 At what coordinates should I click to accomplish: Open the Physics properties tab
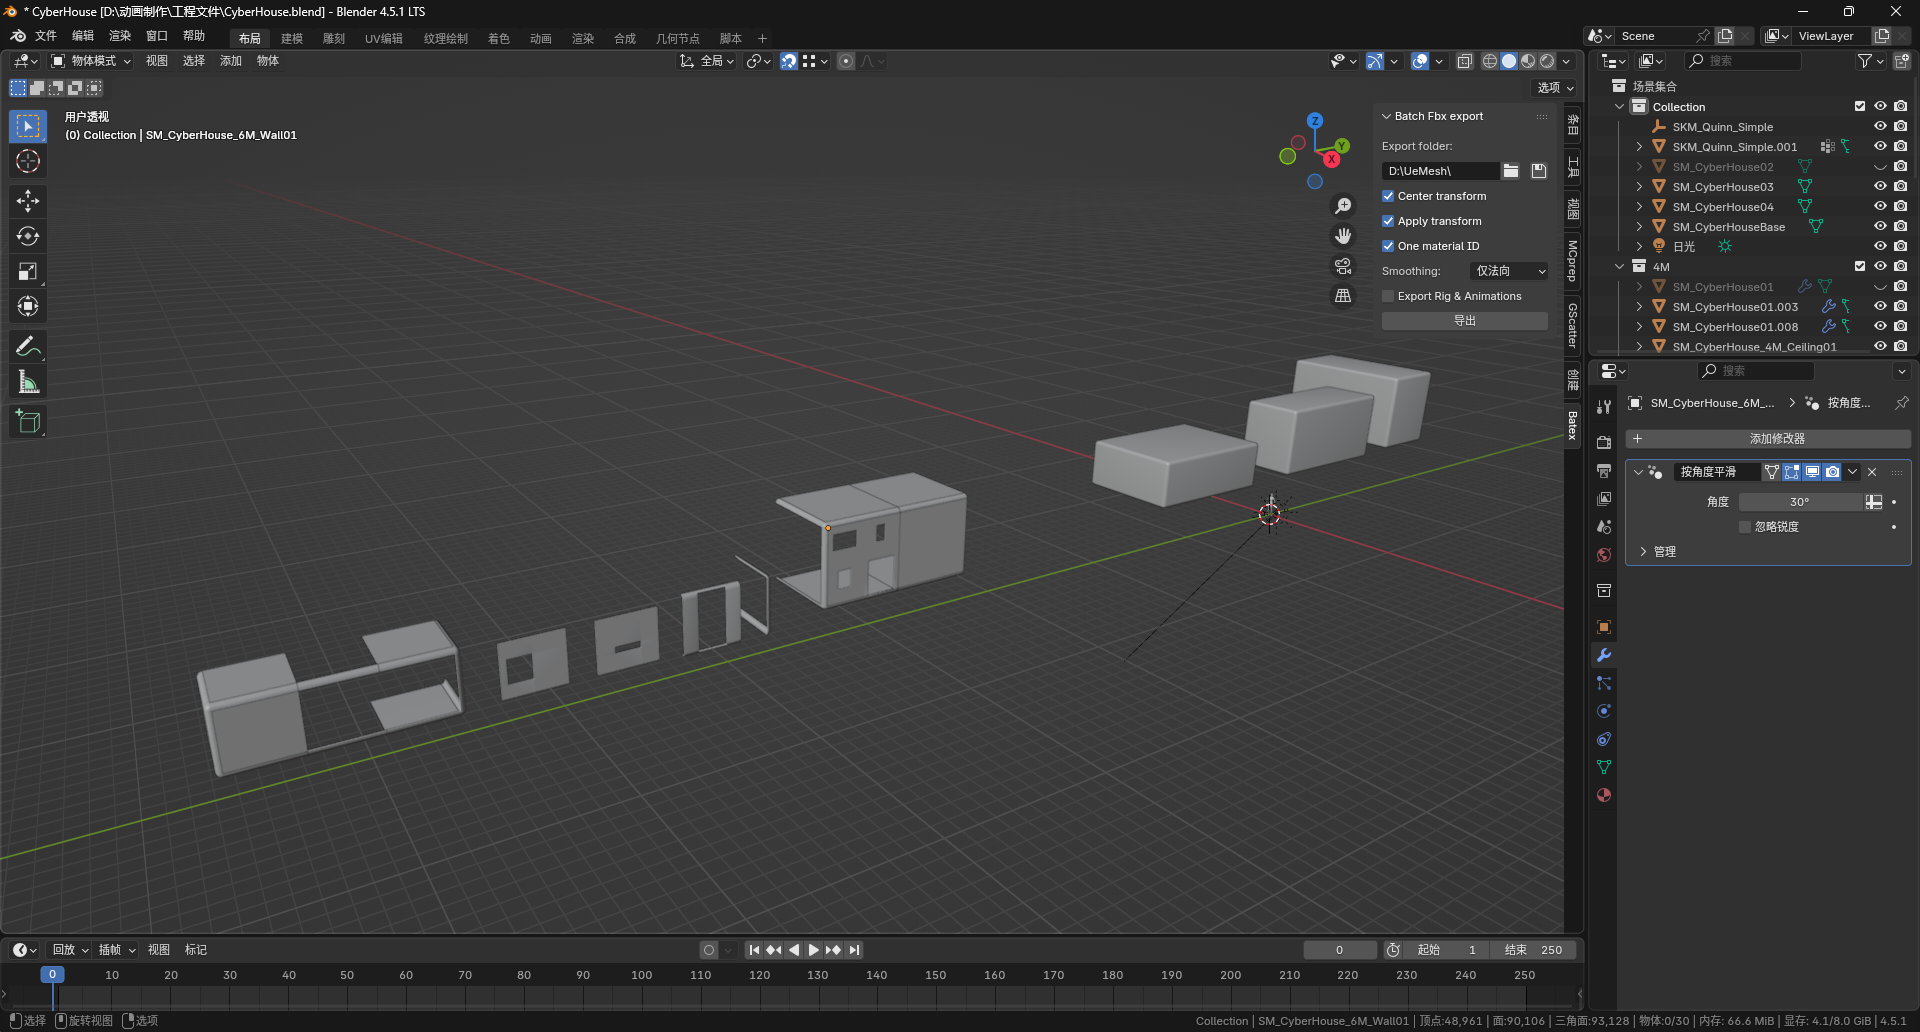pos(1604,711)
